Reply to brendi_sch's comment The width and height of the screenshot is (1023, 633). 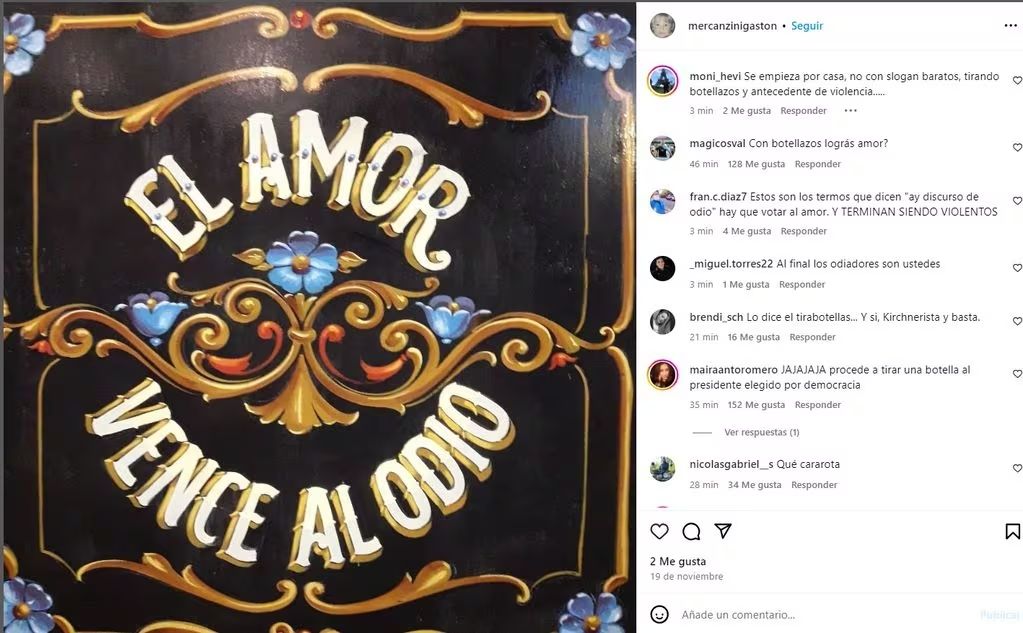(812, 337)
